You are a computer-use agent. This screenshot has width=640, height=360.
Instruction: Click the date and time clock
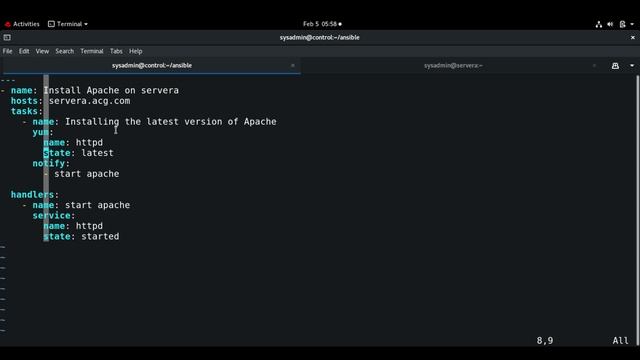tap(322, 24)
